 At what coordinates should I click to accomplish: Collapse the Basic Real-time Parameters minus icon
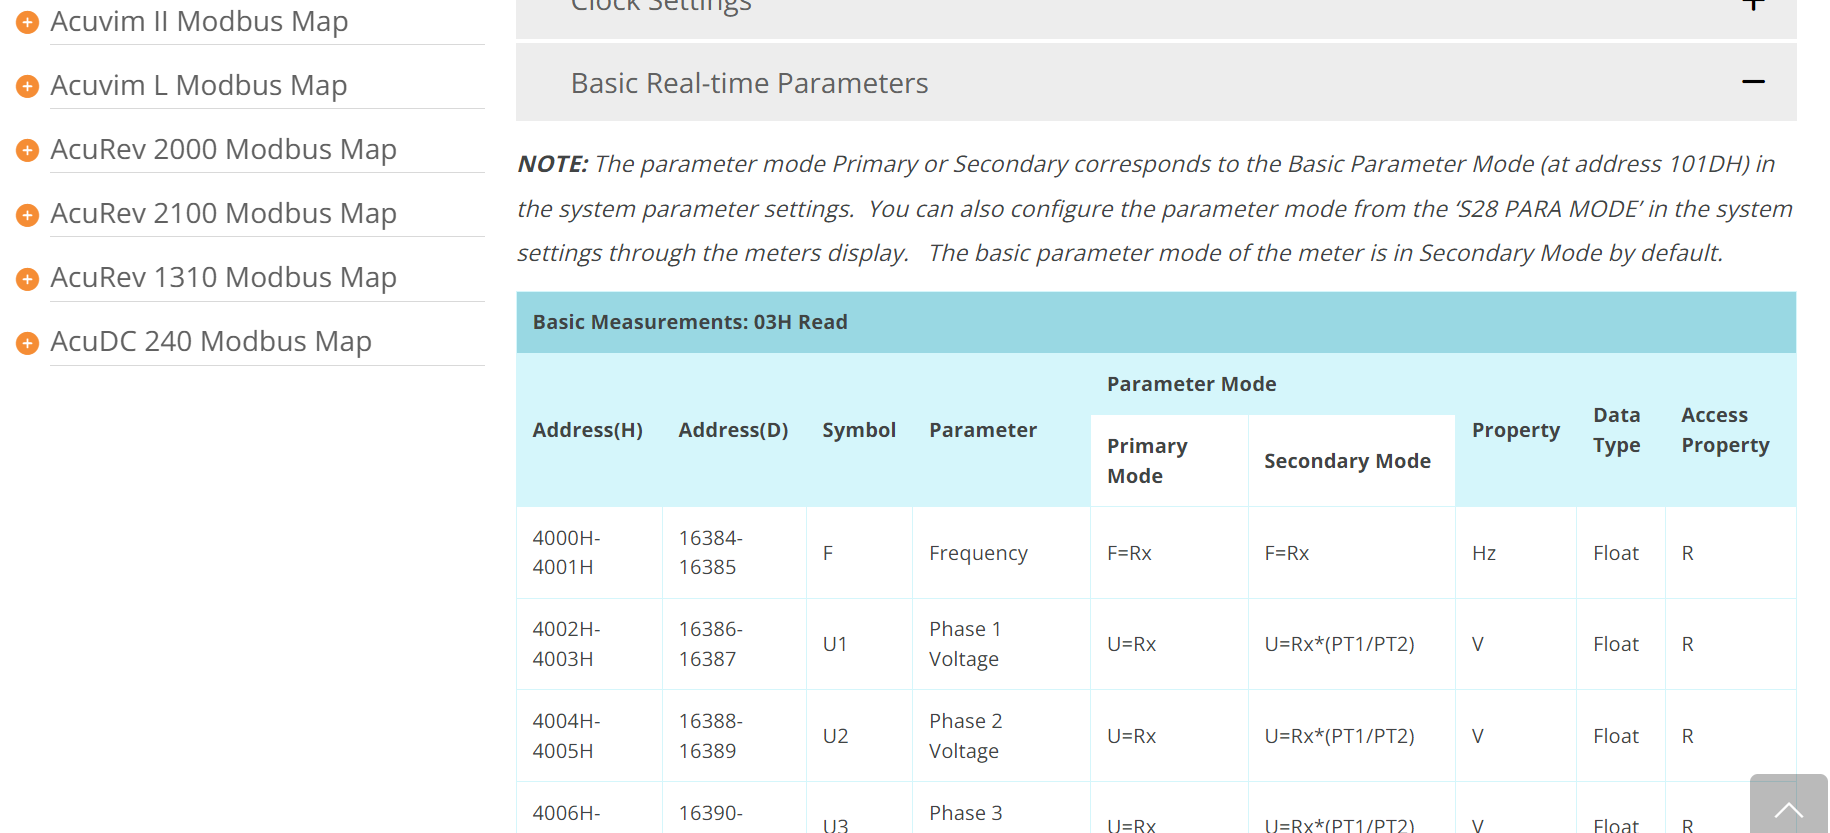click(1753, 82)
